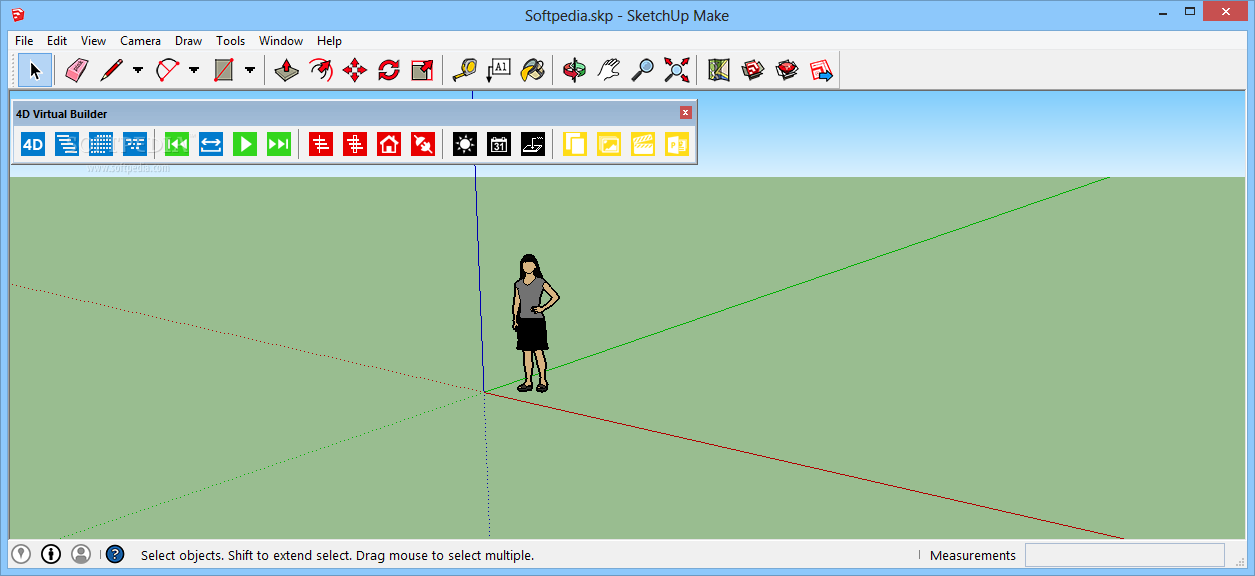Click the black sun shadow icon
This screenshot has height=576, width=1255.
[465, 144]
